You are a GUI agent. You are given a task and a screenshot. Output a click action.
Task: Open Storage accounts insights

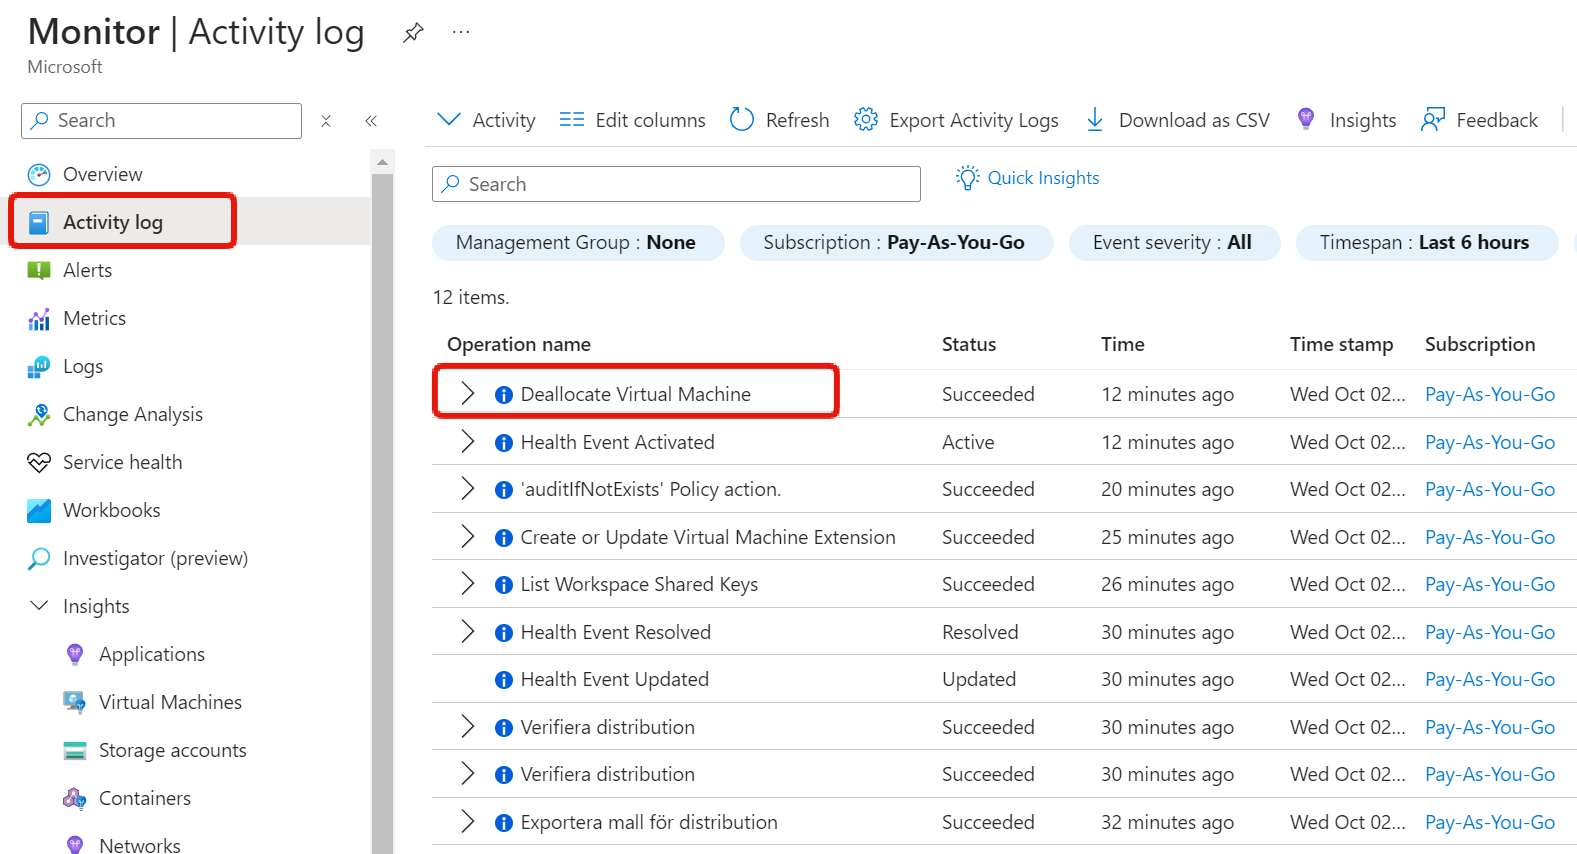point(172,750)
